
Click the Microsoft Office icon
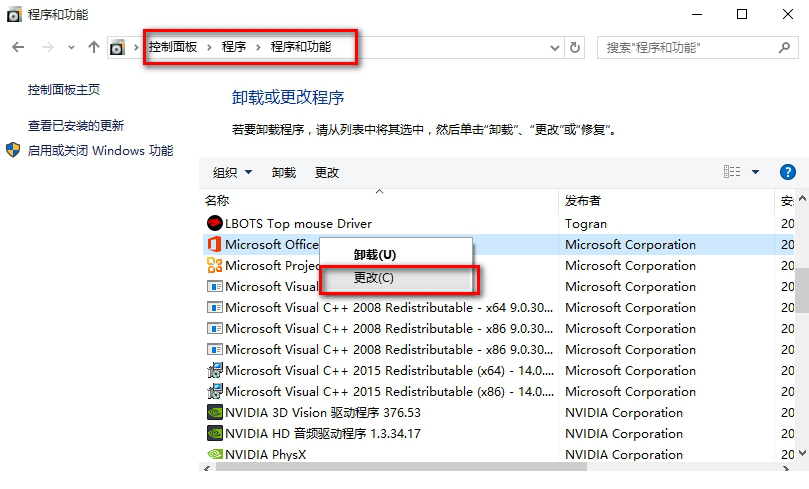pyautogui.click(x=214, y=244)
